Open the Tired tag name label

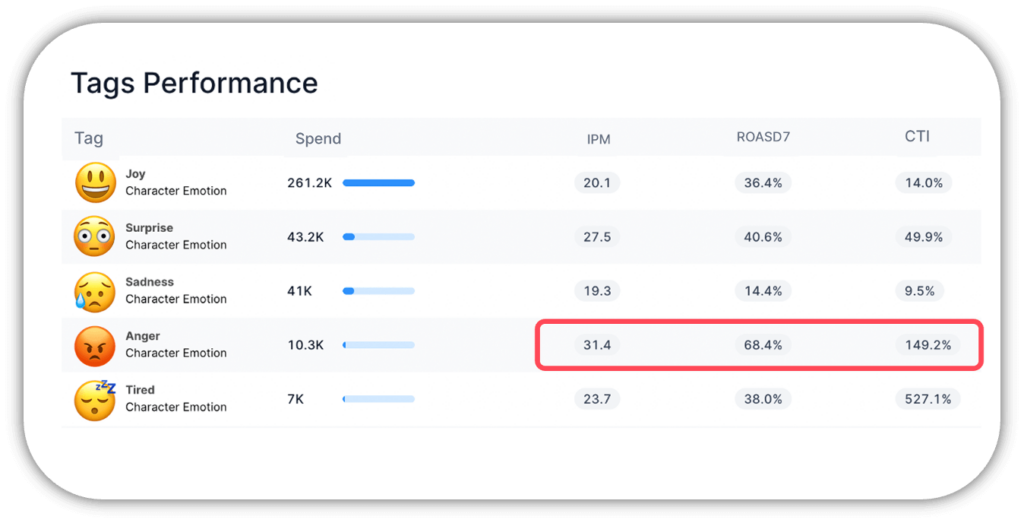(140, 390)
